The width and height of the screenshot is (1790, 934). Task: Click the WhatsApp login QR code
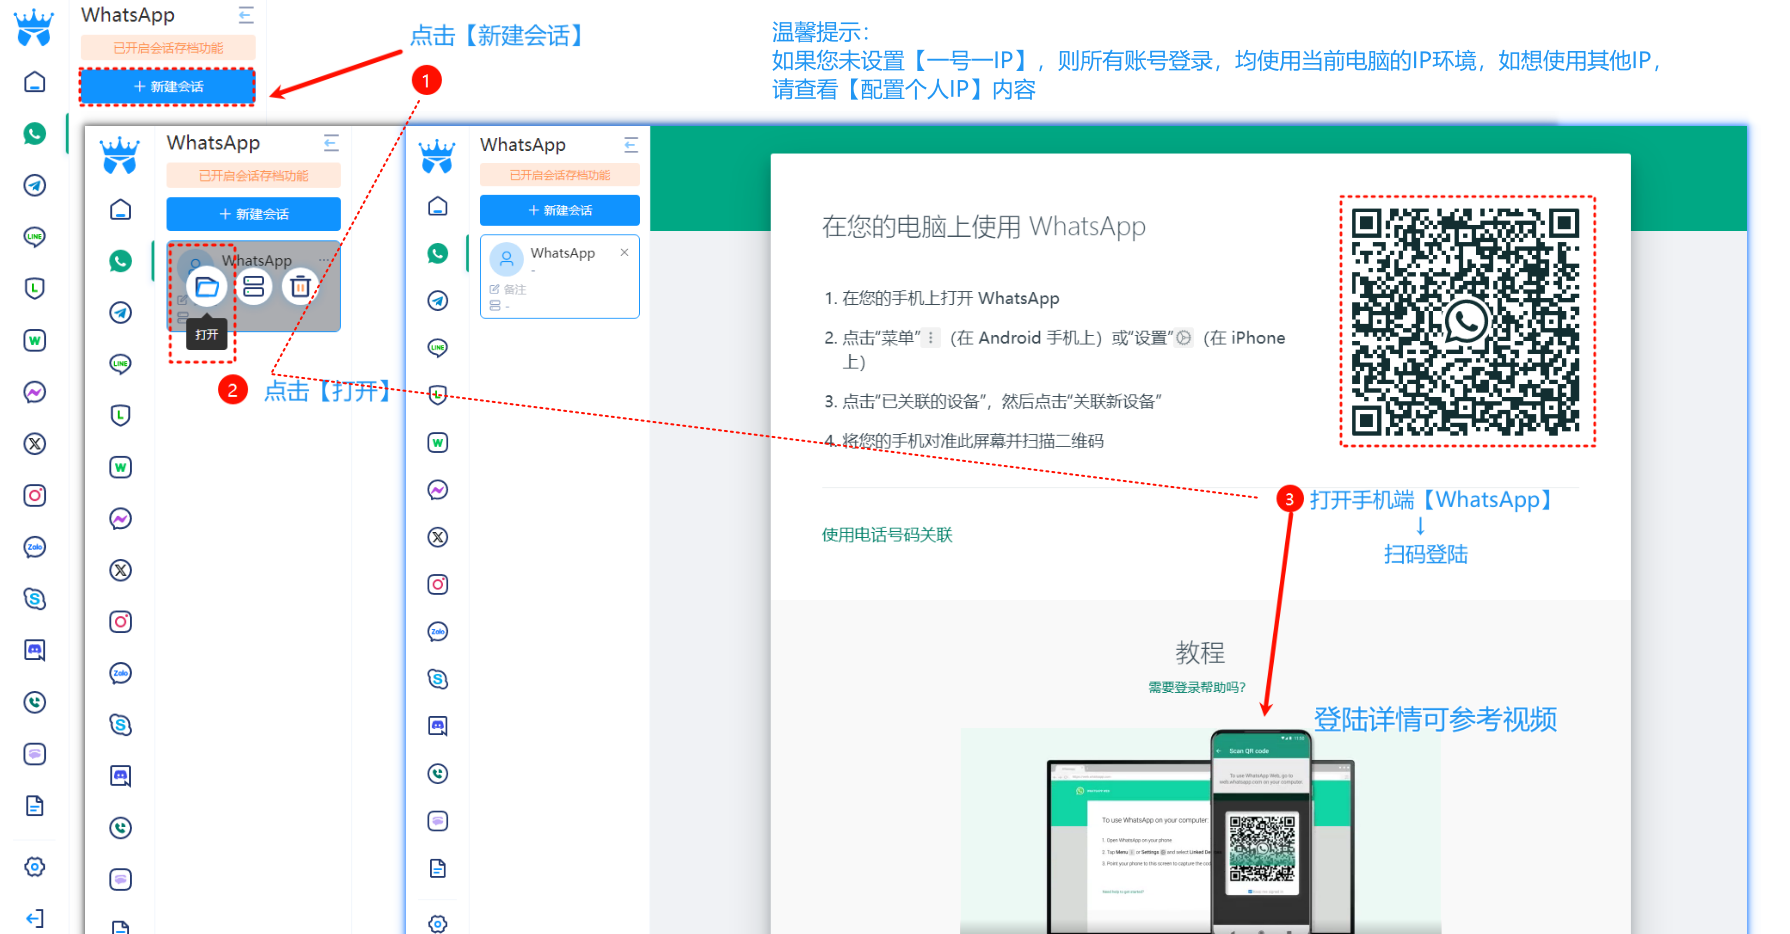1466,321
